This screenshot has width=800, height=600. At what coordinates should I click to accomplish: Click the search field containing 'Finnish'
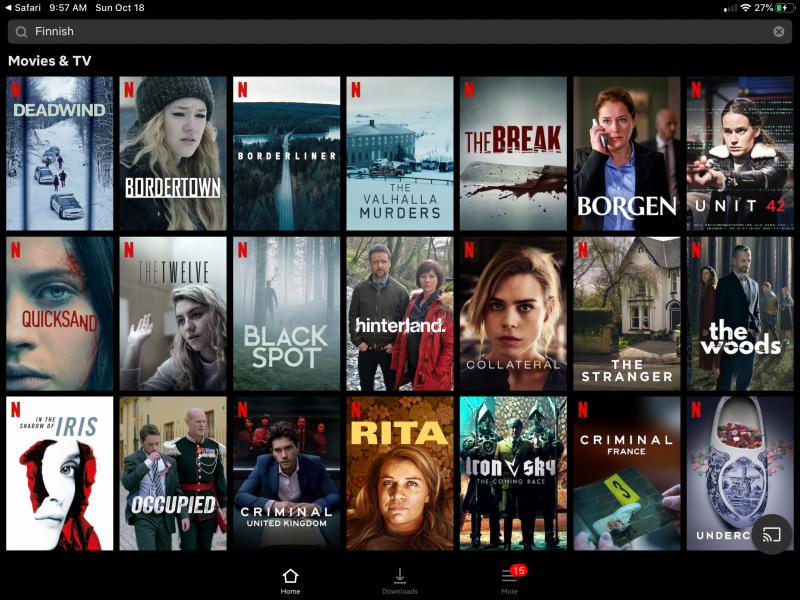pos(400,32)
